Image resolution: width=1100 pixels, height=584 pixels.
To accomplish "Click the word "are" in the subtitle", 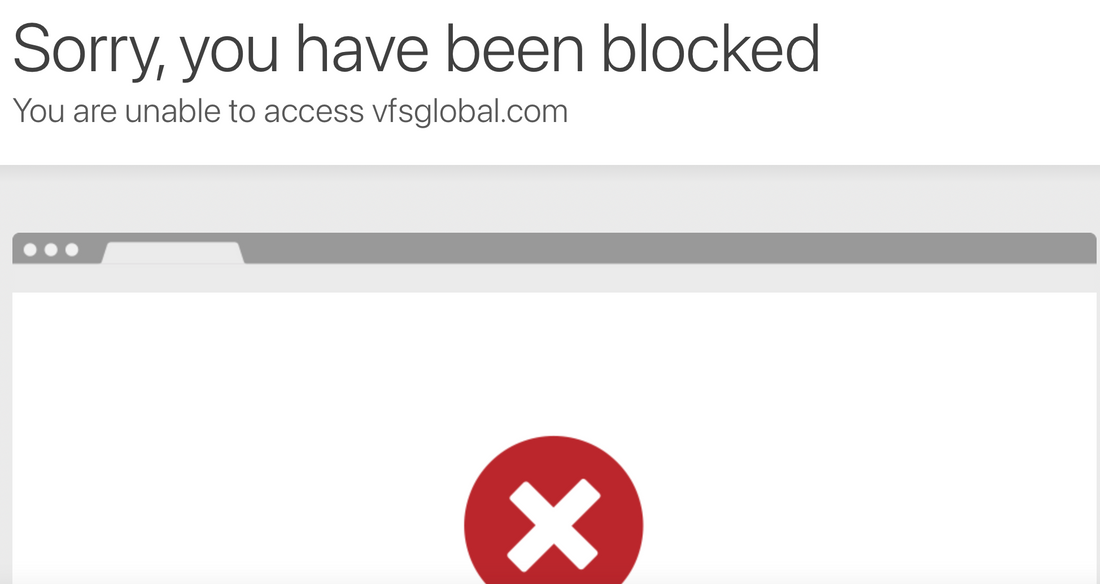I will [x=95, y=114].
